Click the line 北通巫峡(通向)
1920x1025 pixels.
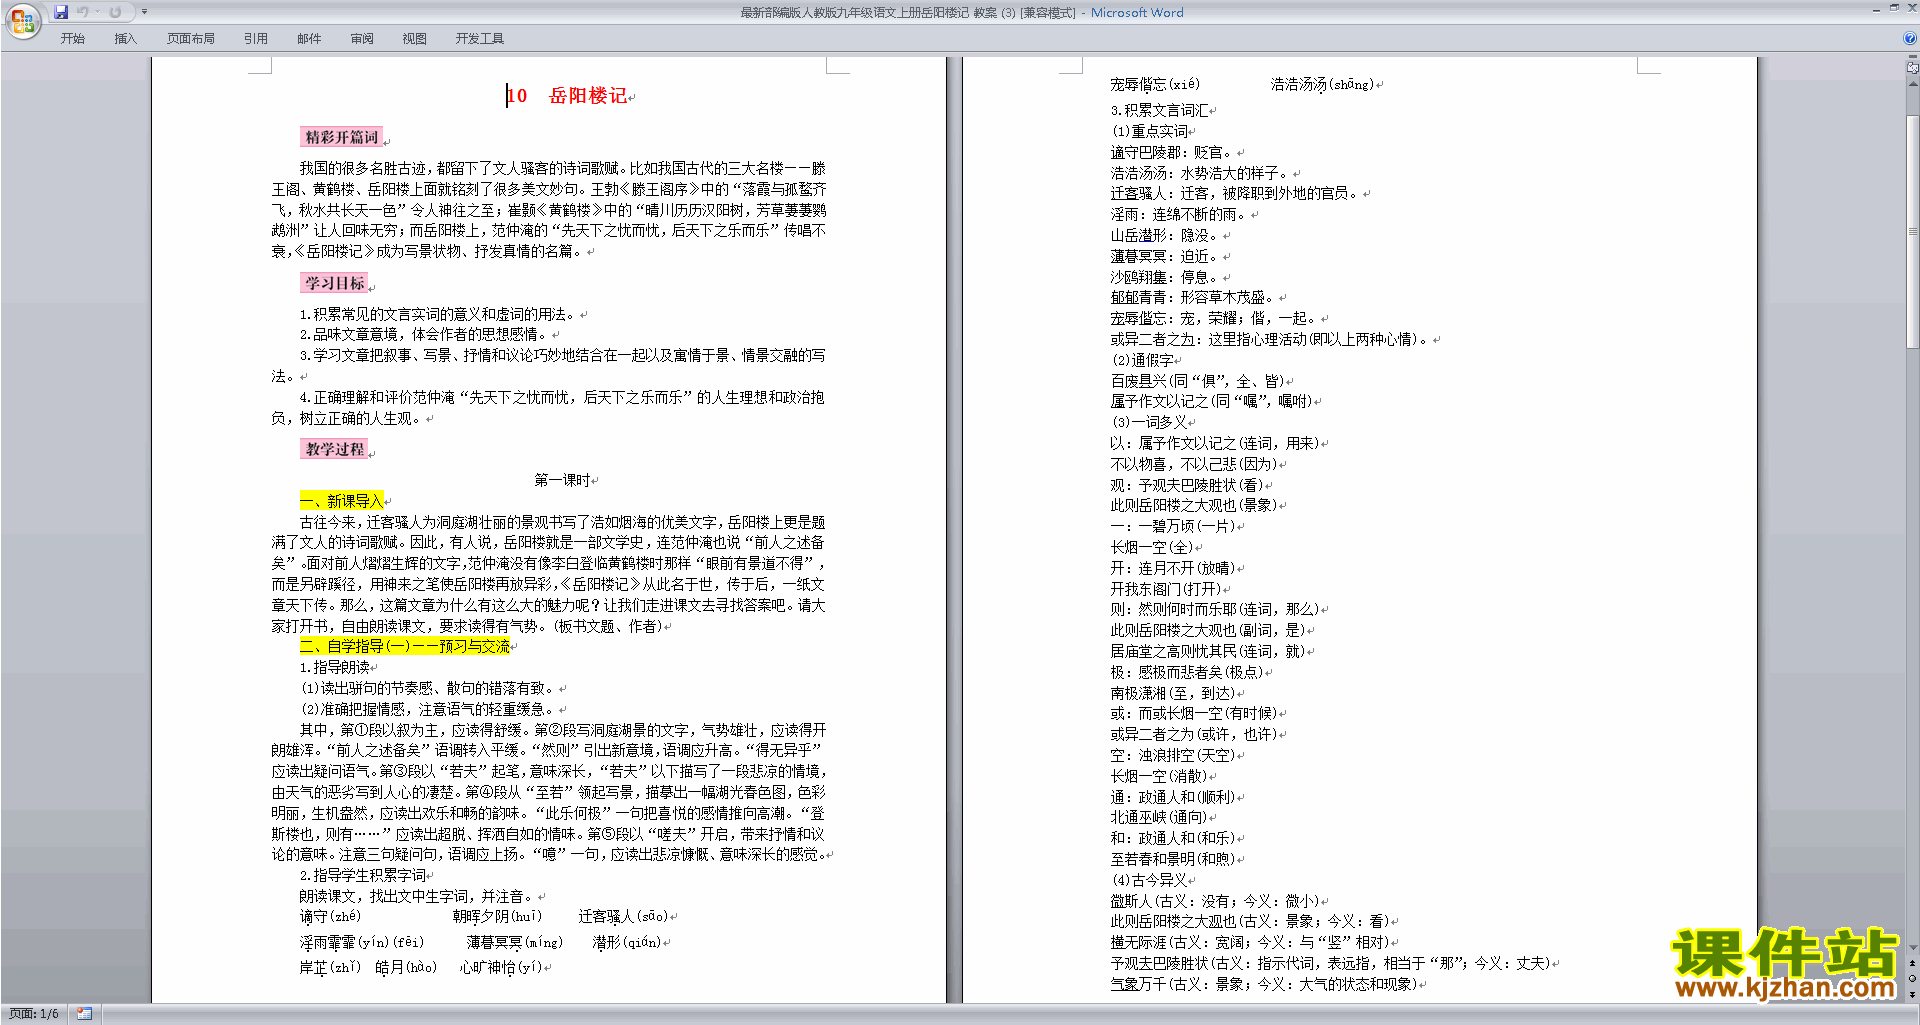1159,817
